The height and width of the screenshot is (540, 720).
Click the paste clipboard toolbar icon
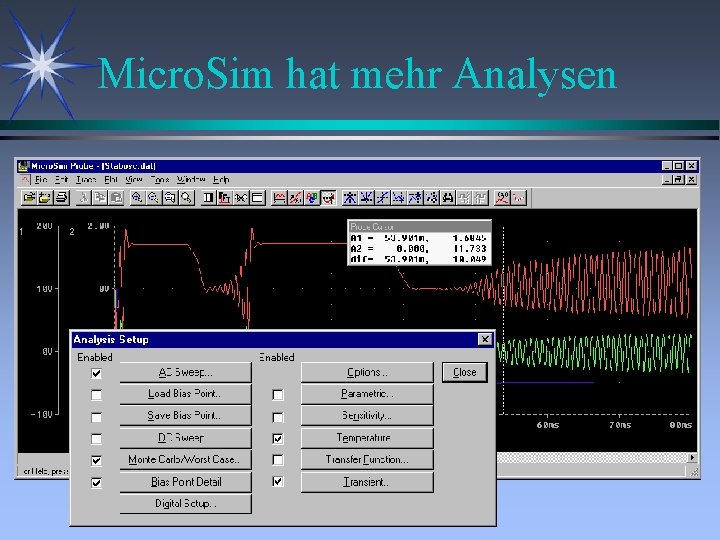tap(117, 198)
